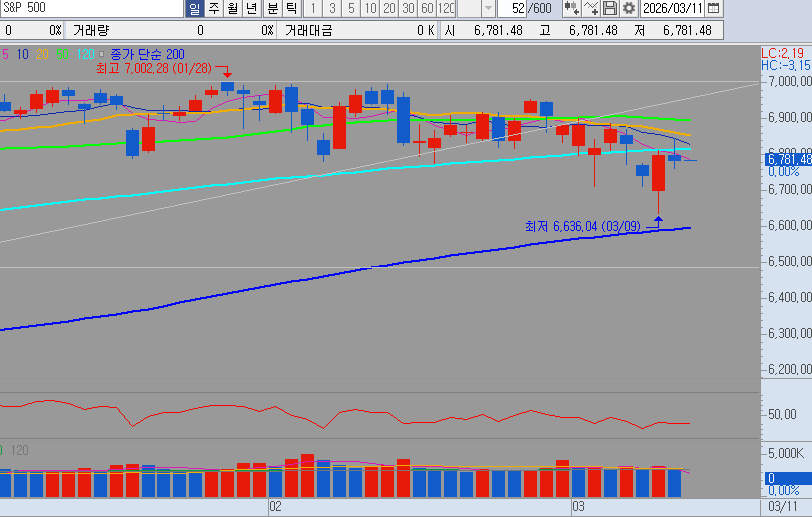Expand the custom interval dropdown arrow
Image resolution: width=812 pixels, height=517 pixels.
coord(488,8)
